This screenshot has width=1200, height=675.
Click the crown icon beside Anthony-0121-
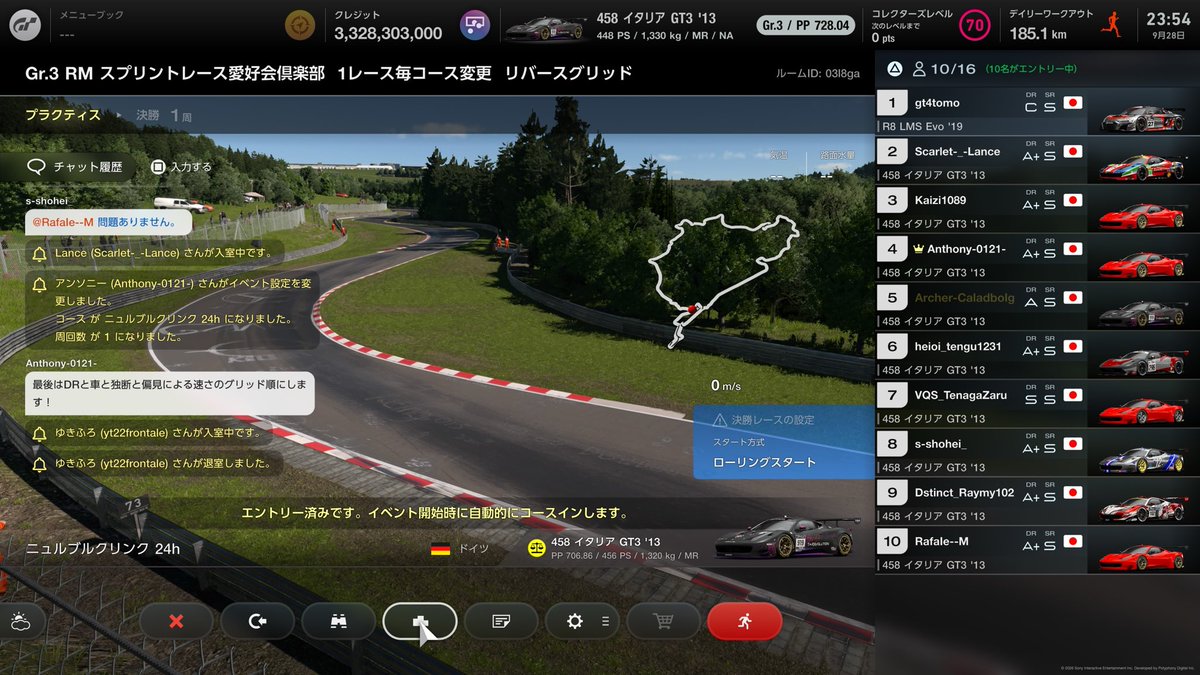[919, 249]
